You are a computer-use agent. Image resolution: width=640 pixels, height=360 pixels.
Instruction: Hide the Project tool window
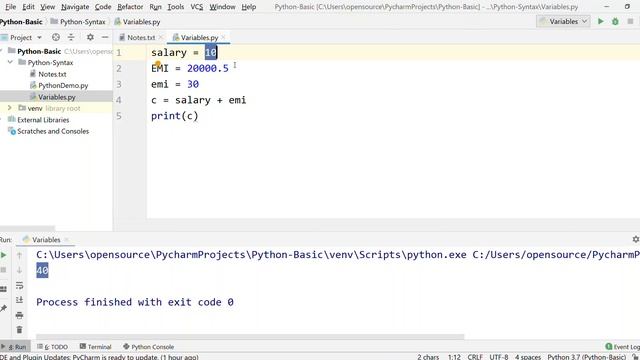[105, 37]
